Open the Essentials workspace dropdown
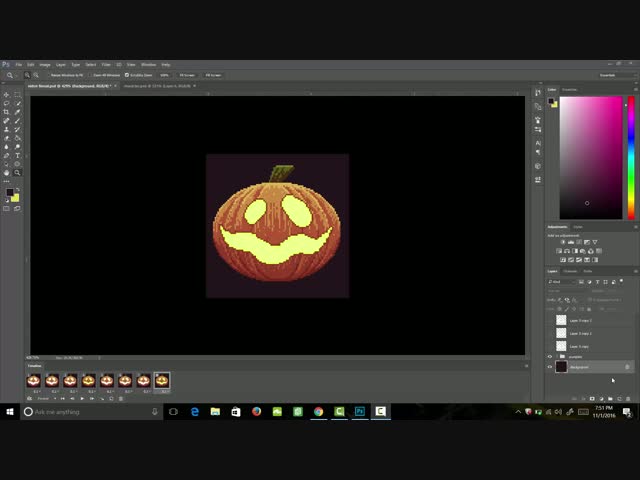The image size is (640, 480). pyautogui.click(x=618, y=75)
